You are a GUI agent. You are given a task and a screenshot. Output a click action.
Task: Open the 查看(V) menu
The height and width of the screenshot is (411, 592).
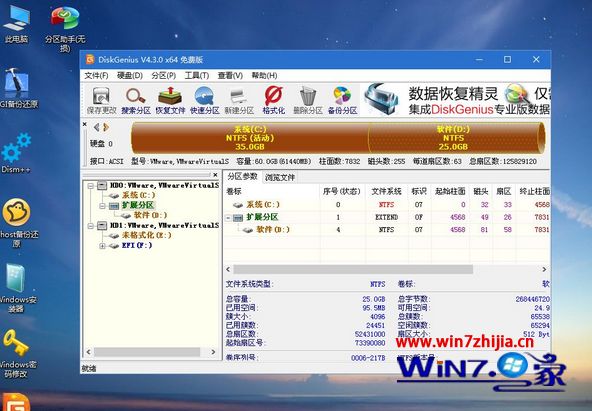click(x=230, y=75)
